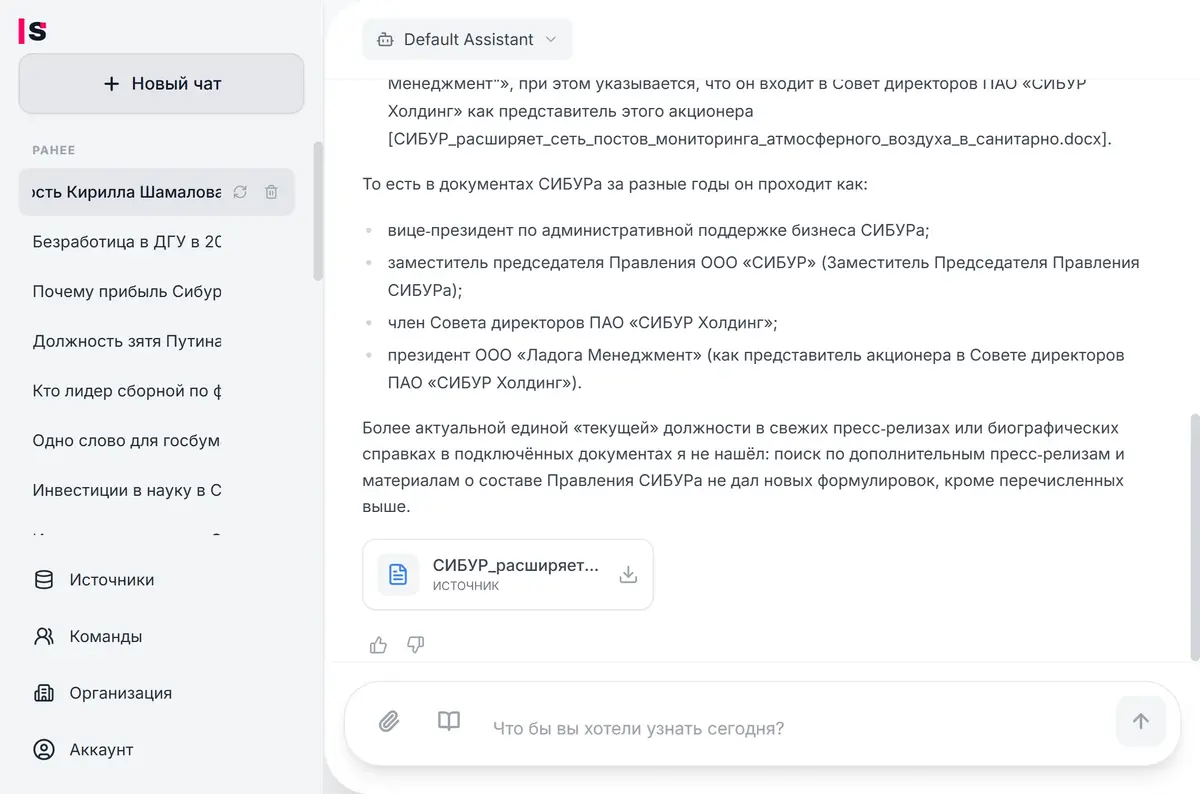Screen dimensions: 1200x794
Task: Rate the response with thumbs down
Action: click(x=415, y=645)
